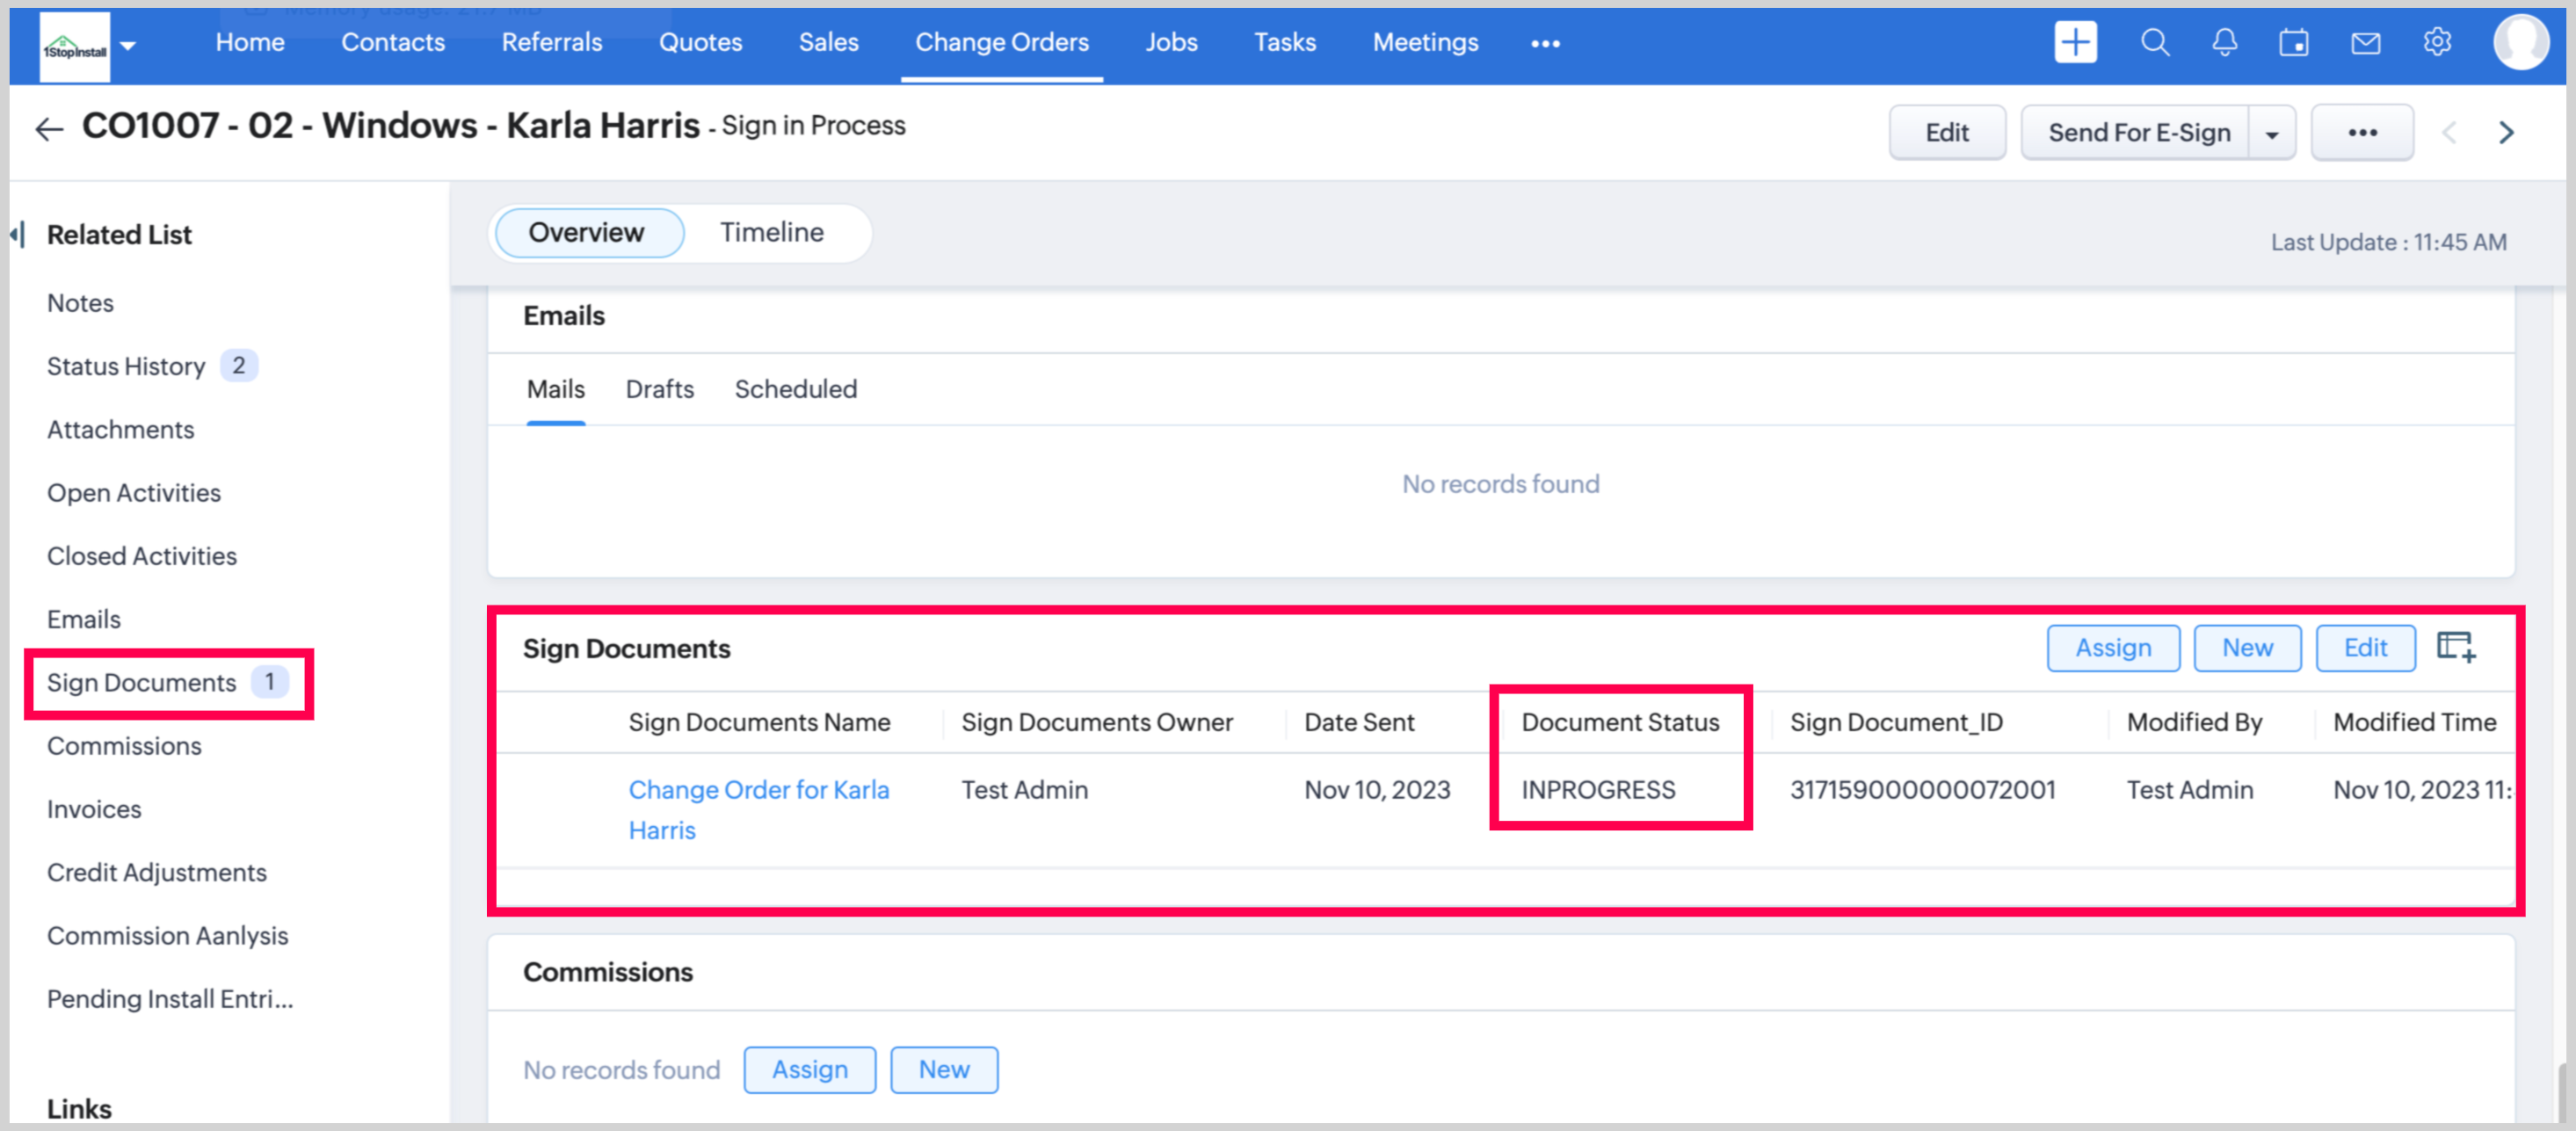The height and width of the screenshot is (1131, 2576).
Task: Open the search magnifier icon
Action: click(x=2154, y=43)
